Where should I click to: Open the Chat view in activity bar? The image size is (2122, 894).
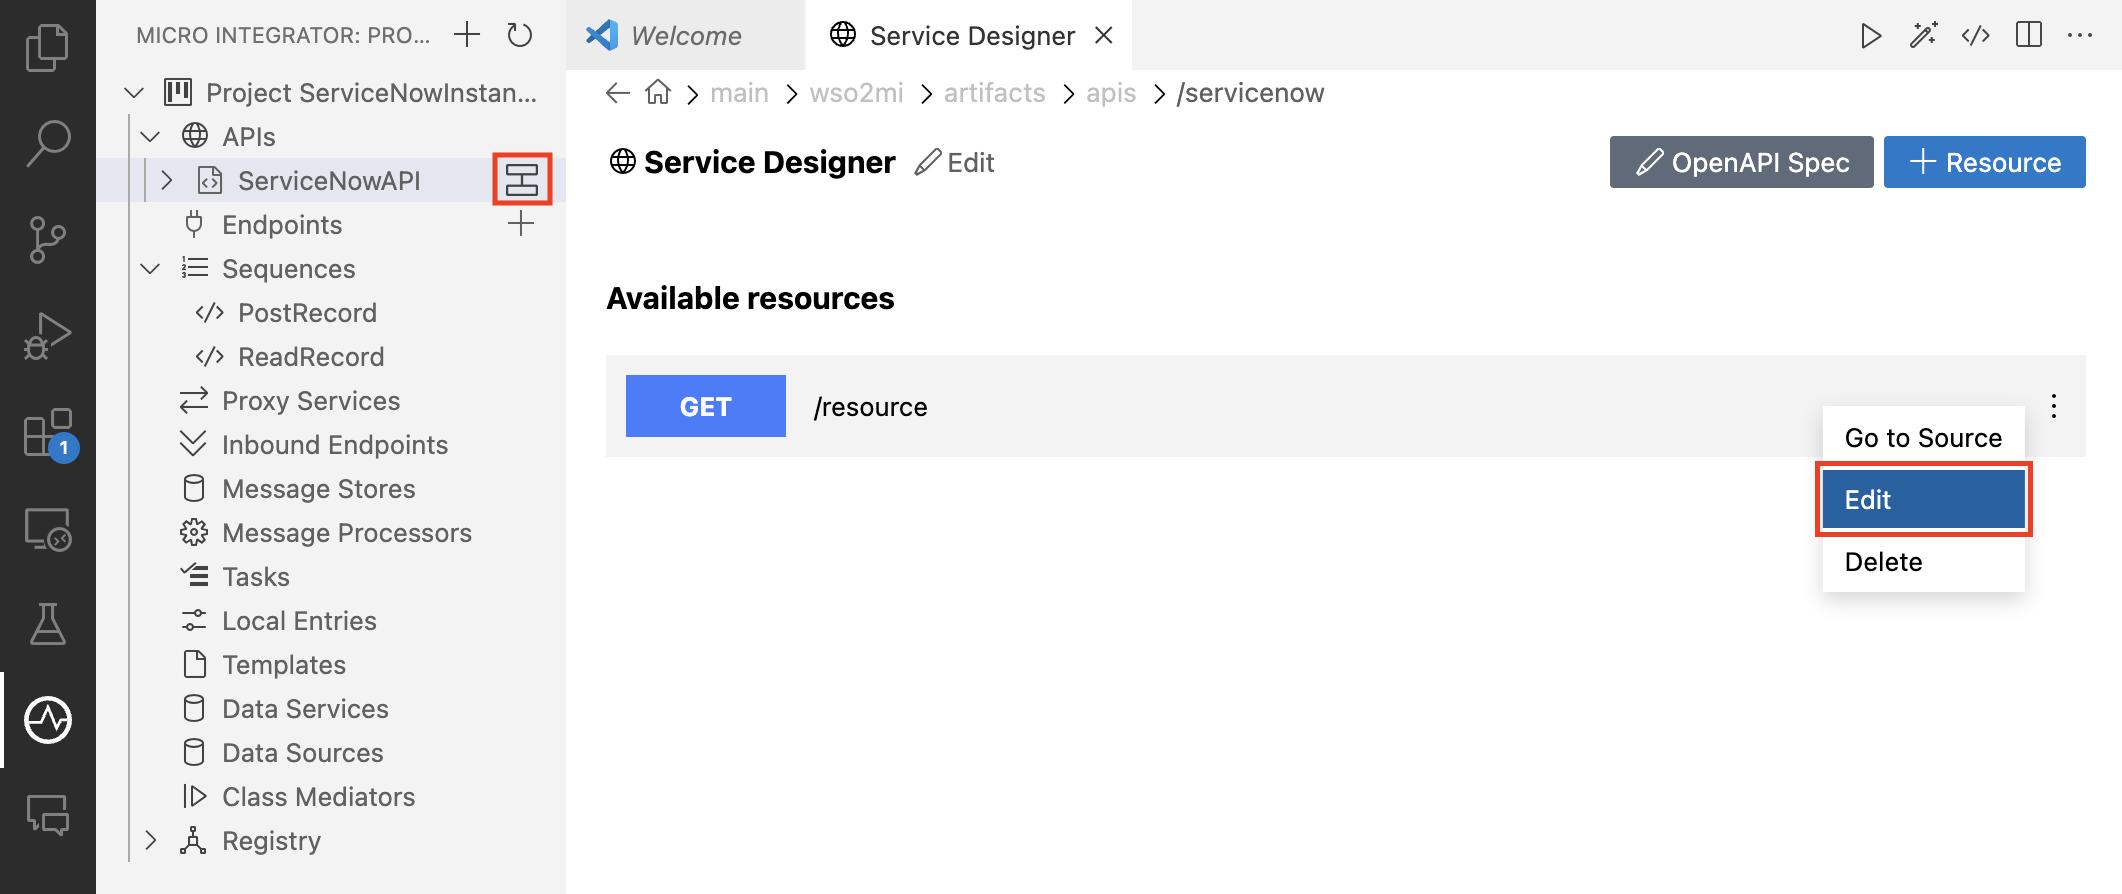[47, 815]
